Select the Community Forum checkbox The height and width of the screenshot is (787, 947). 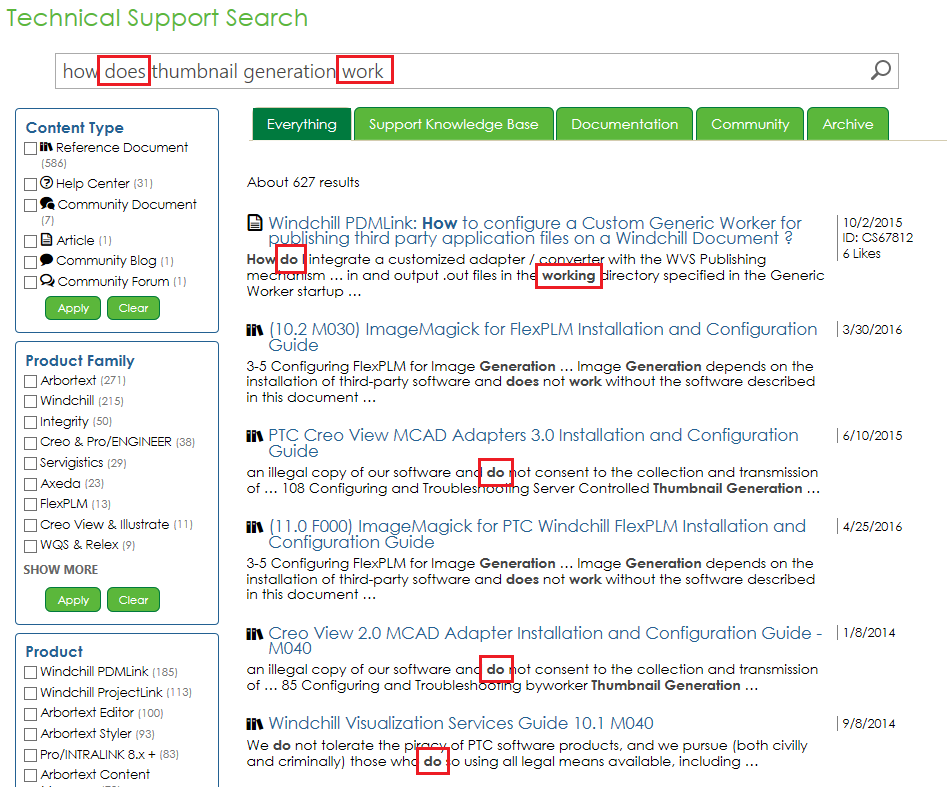[30, 282]
